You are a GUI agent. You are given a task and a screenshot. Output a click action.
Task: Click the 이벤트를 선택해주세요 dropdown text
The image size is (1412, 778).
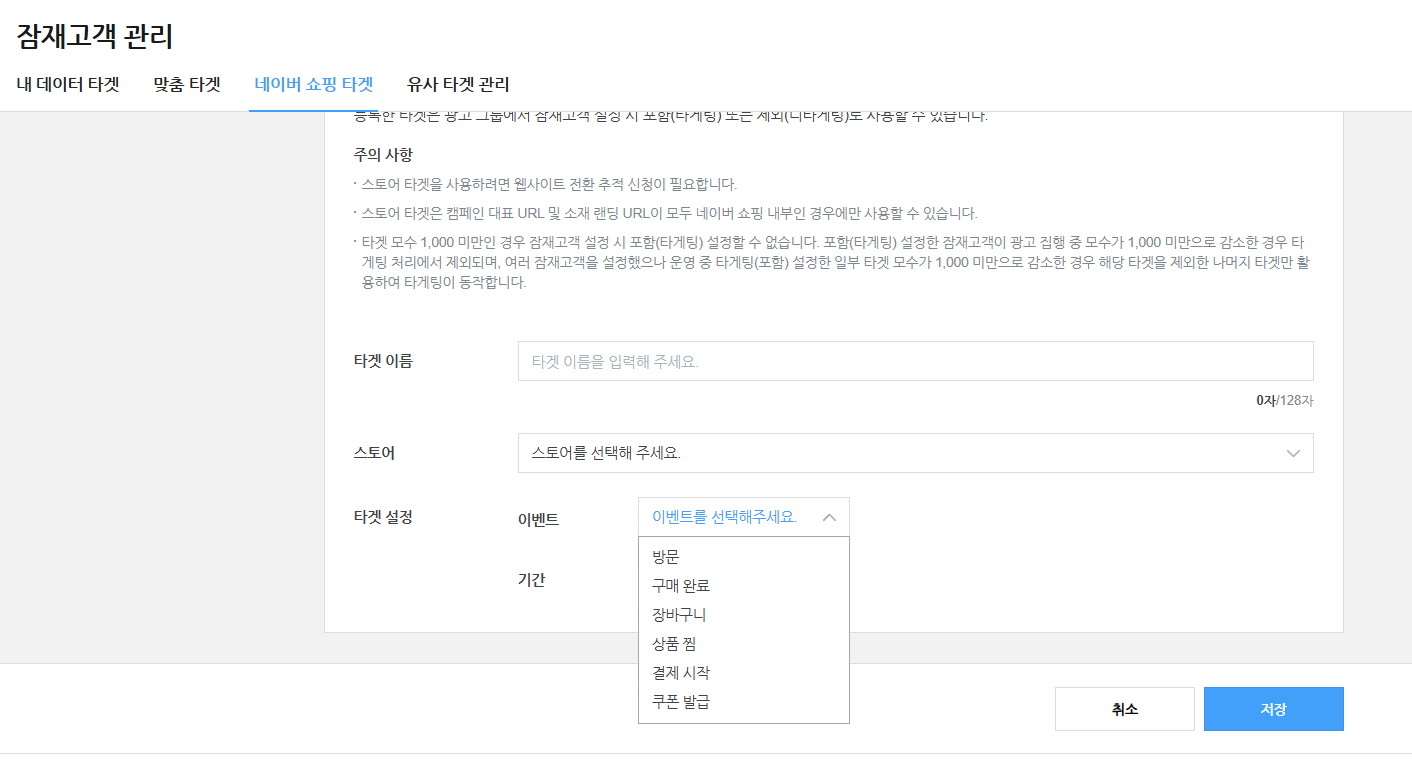pos(724,517)
